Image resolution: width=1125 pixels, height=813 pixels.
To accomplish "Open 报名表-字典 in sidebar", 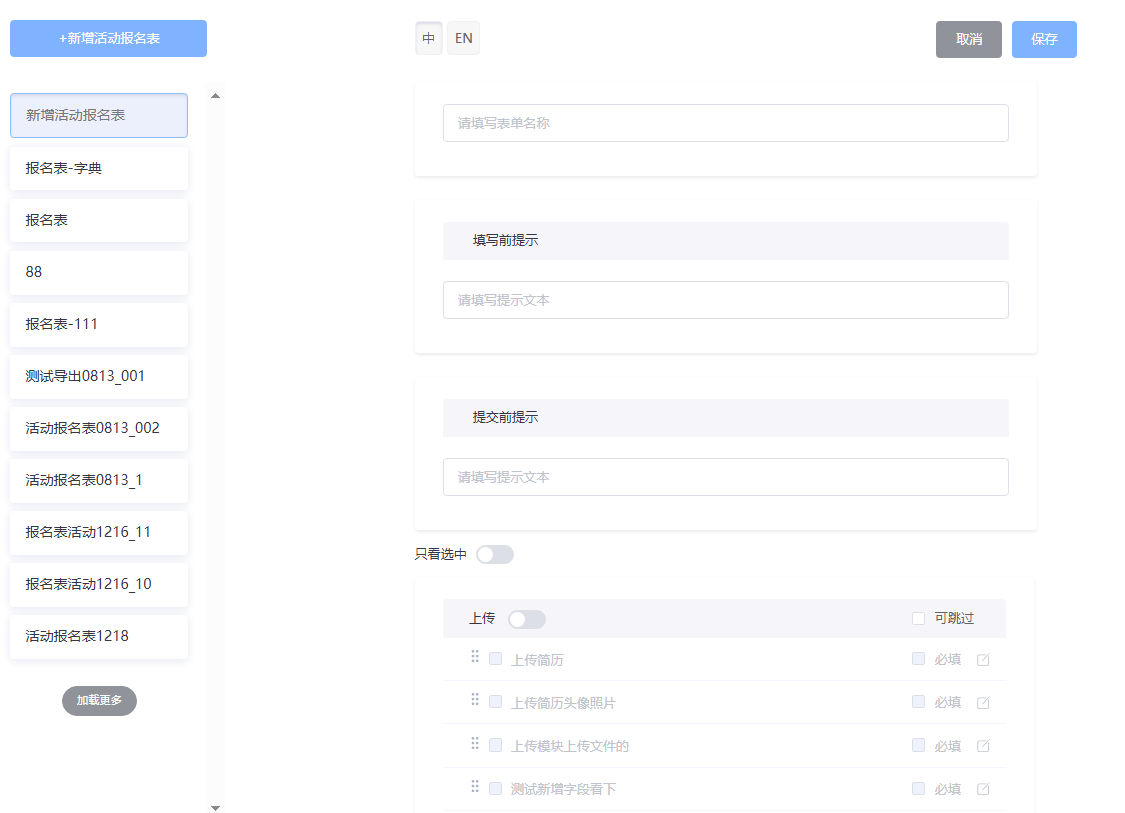I will pos(99,169).
